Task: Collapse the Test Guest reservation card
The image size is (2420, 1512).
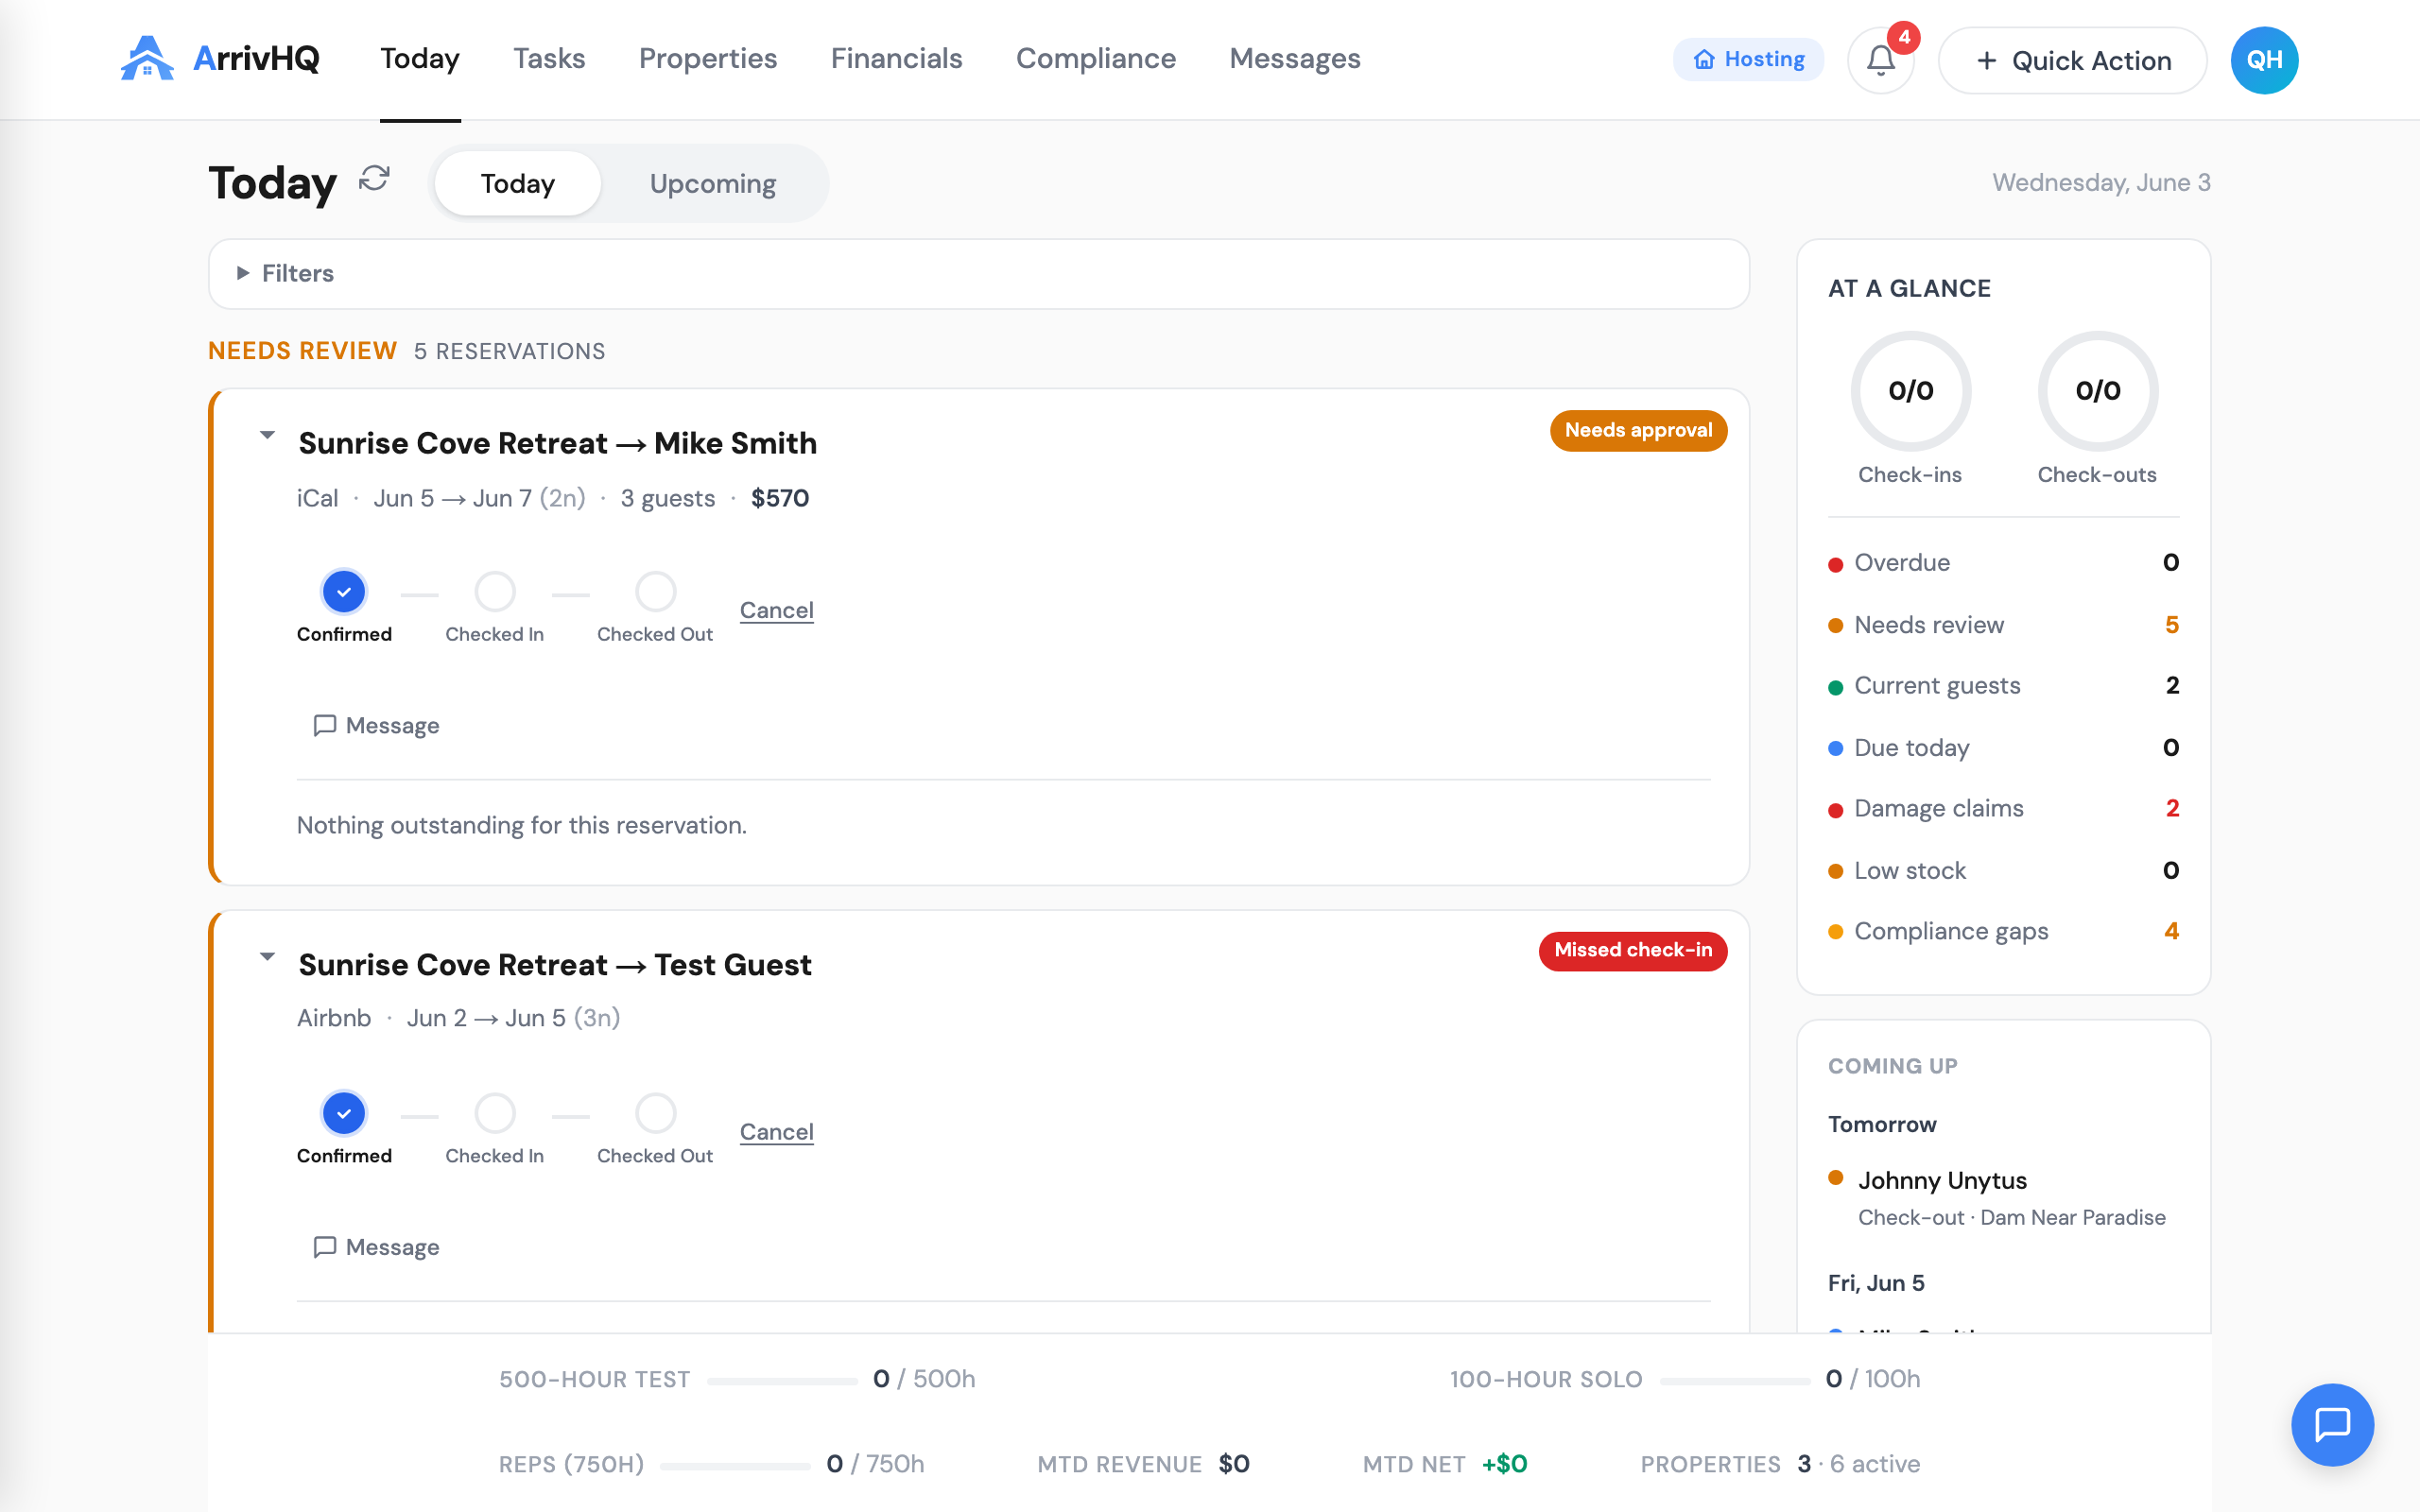Action: [x=267, y=957]
